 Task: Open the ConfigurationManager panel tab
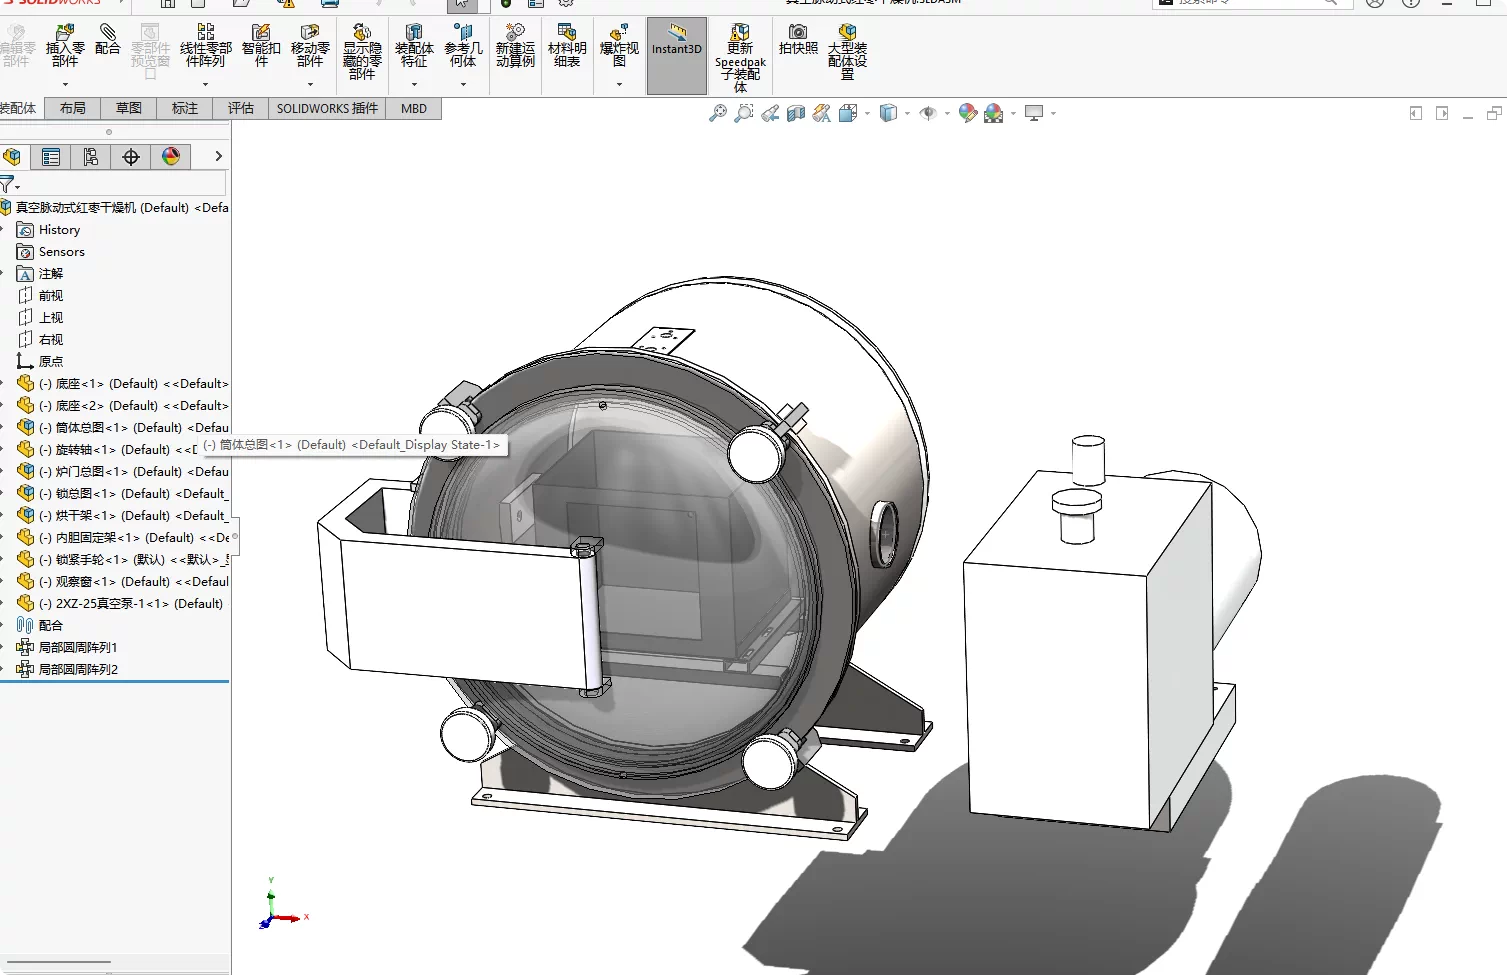pos(91,156)
